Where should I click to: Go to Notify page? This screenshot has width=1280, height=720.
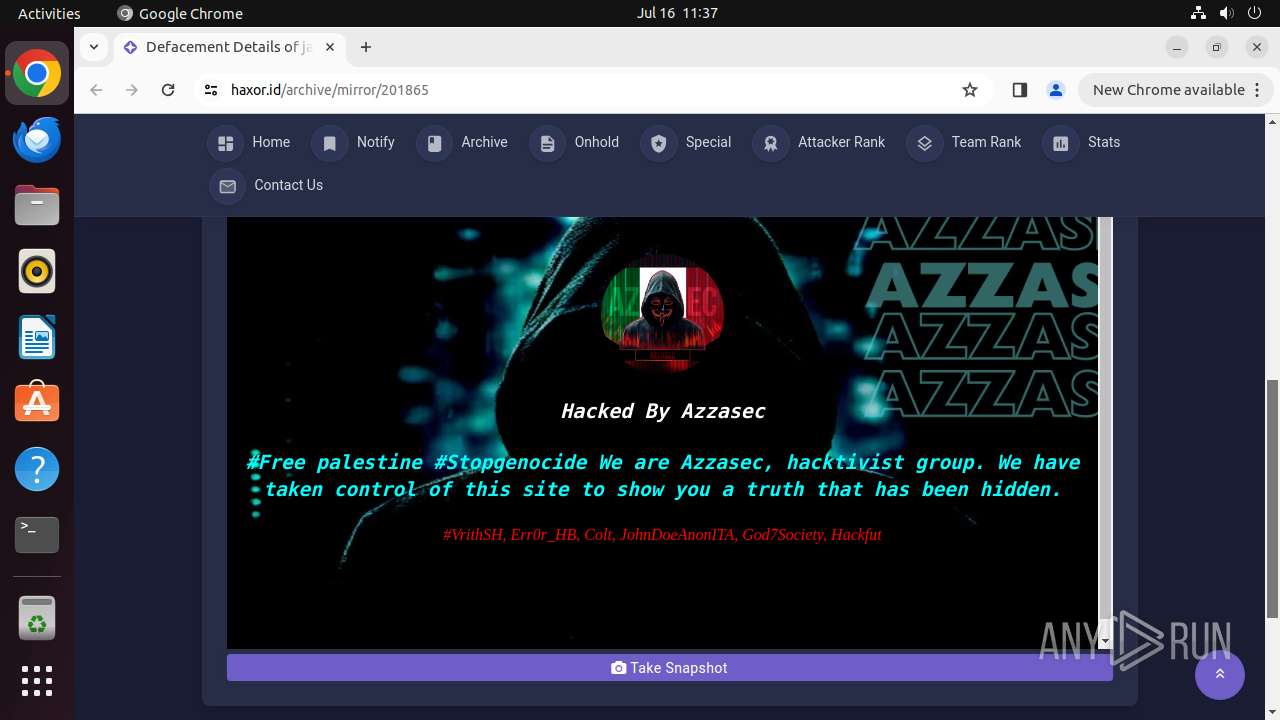(376, 142)
